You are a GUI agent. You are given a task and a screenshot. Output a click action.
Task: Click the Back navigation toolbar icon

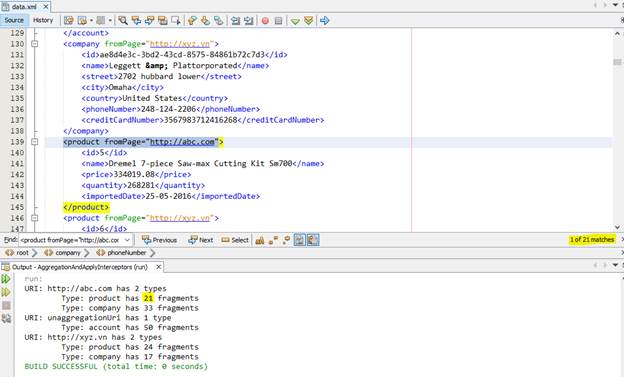[x=82, y=20]
